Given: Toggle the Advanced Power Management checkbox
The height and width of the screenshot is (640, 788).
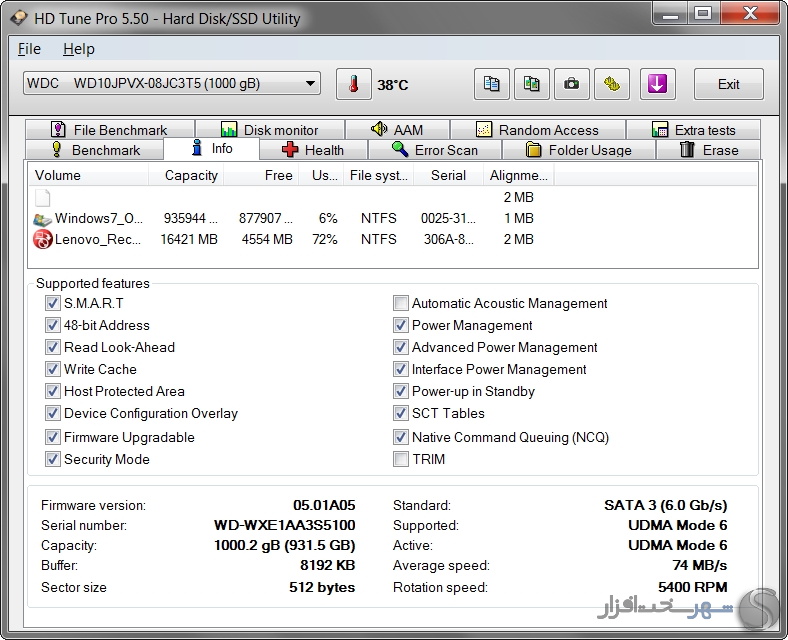Looking at the screenshot, I should (x=401, y=348).
